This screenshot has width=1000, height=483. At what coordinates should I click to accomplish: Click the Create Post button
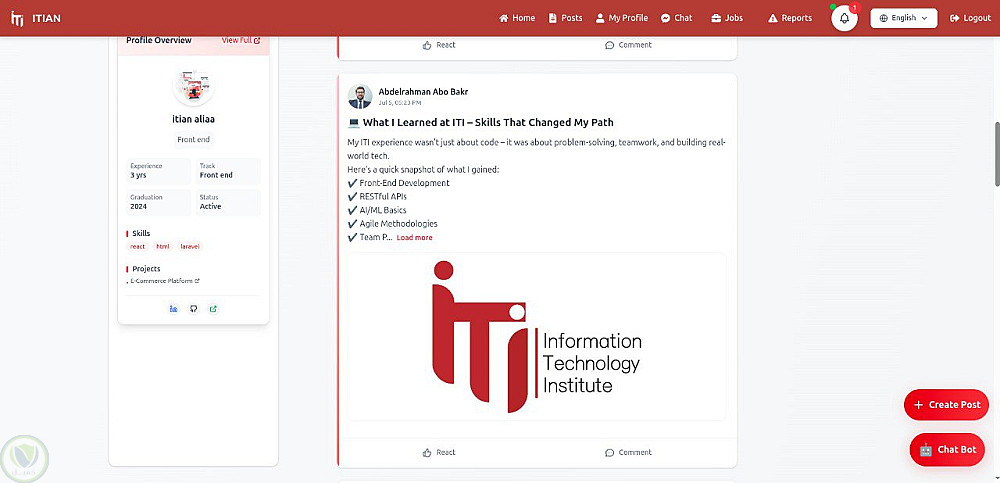click(x=946, y=405)
